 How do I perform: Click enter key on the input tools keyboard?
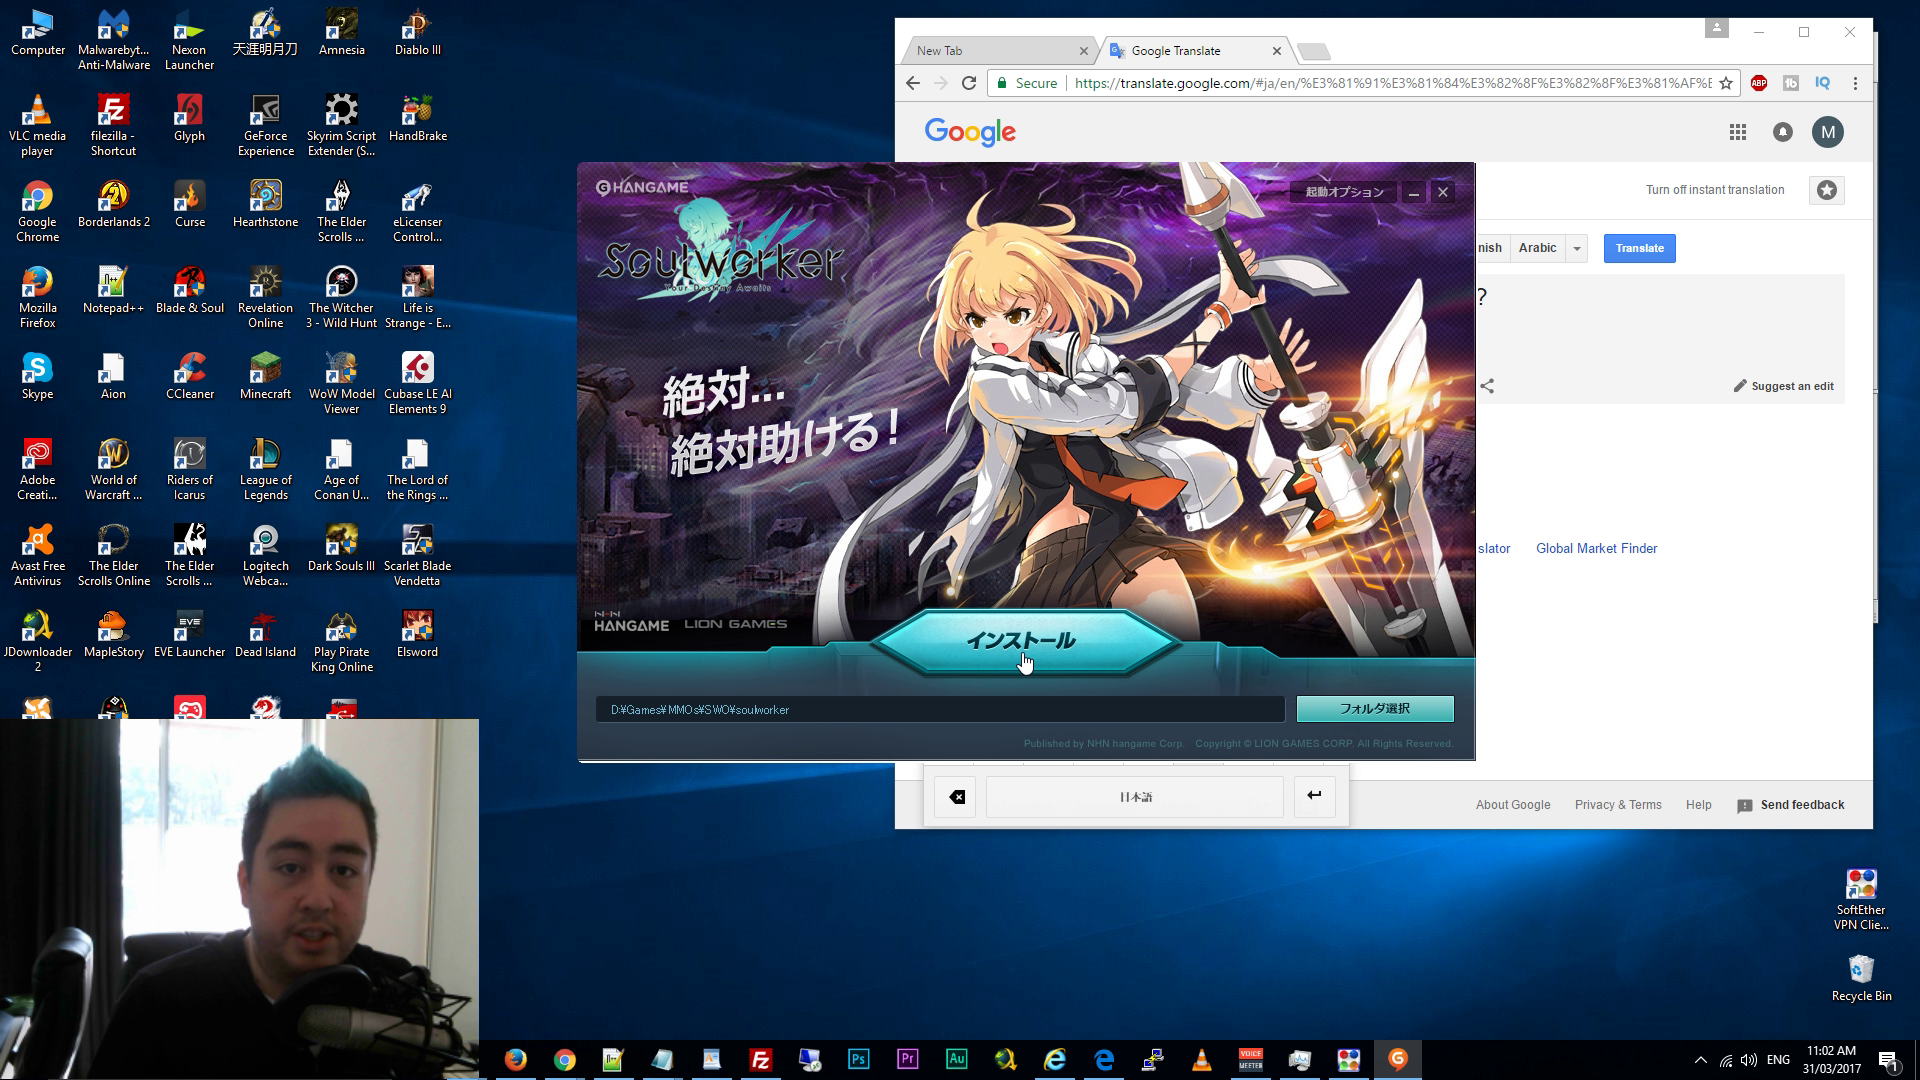click(x=1314, y=796)
